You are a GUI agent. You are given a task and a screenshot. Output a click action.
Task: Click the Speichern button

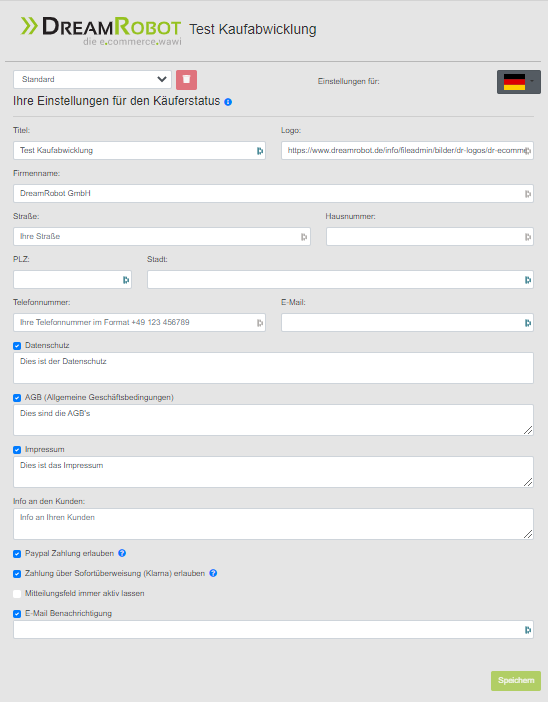click(x=516, y=681)
